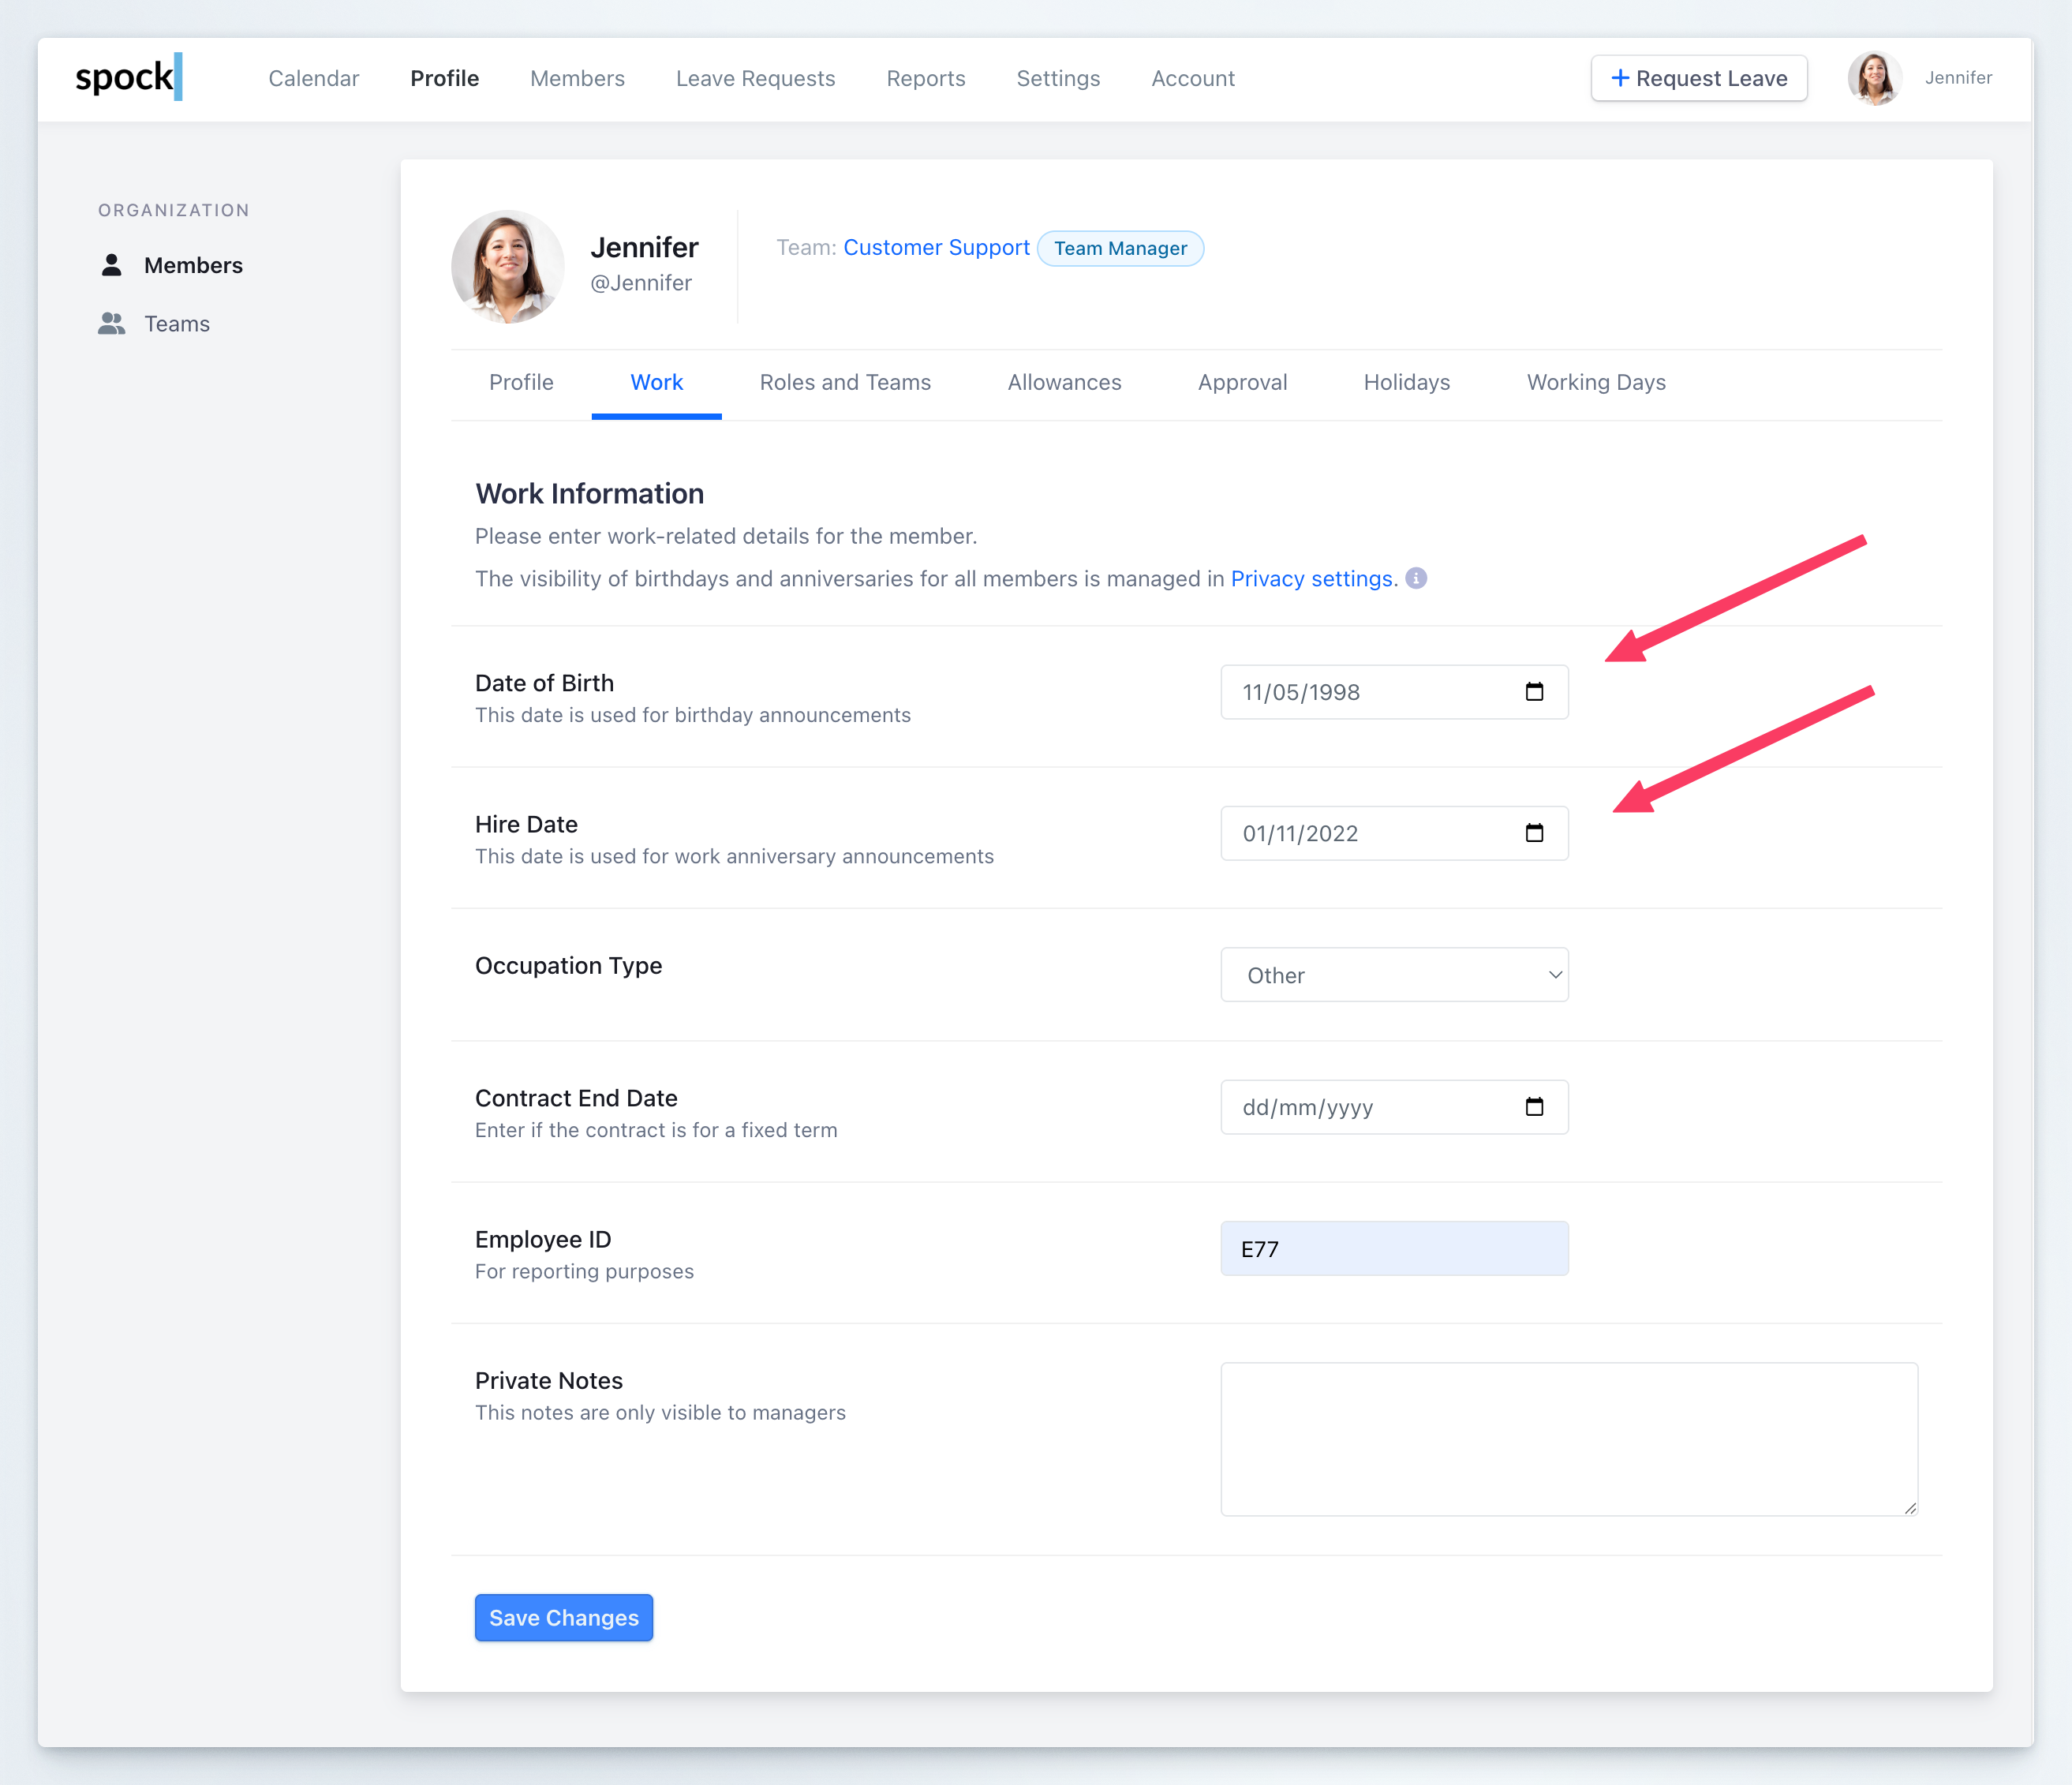Click the info icon beside Privacy settings
Image resolution: width=2072 pixels, height=1785 pixels.
tap(1416, 578)
